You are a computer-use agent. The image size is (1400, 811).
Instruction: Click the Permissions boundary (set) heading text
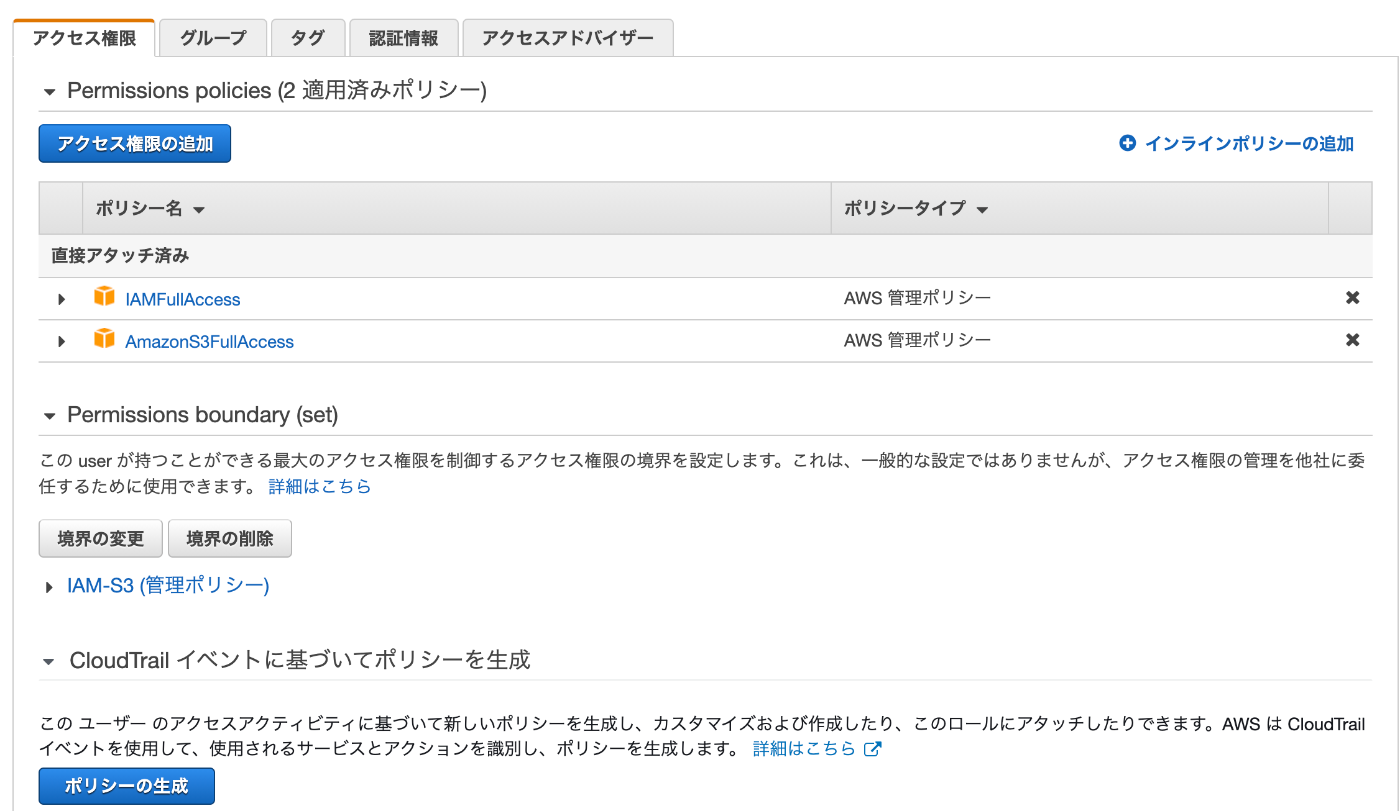[203, 415]
